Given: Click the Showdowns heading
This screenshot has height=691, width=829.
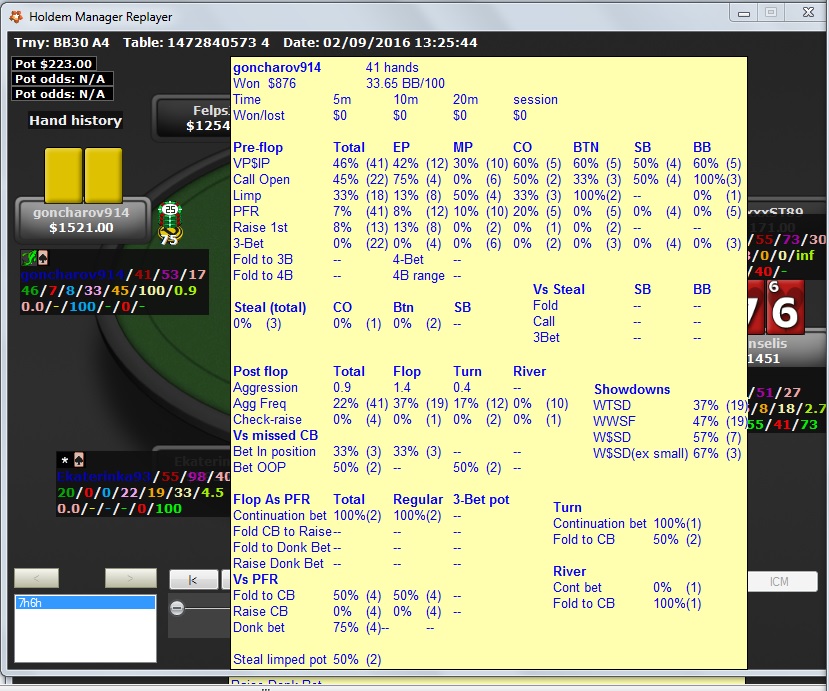Looking at the screenshot, I should coord(632,390).
